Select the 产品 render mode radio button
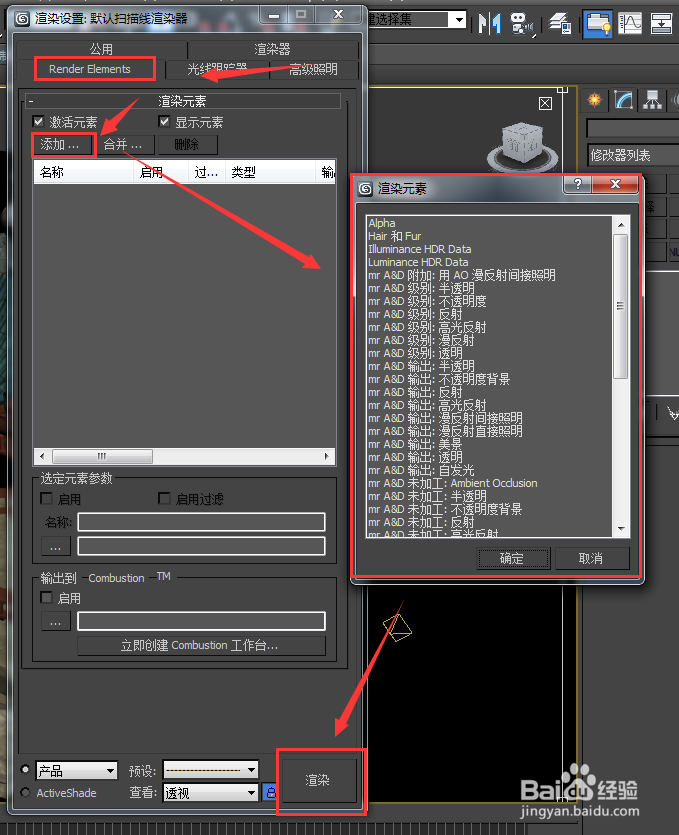Screen dimensions: 679x835 click(25, 769)
